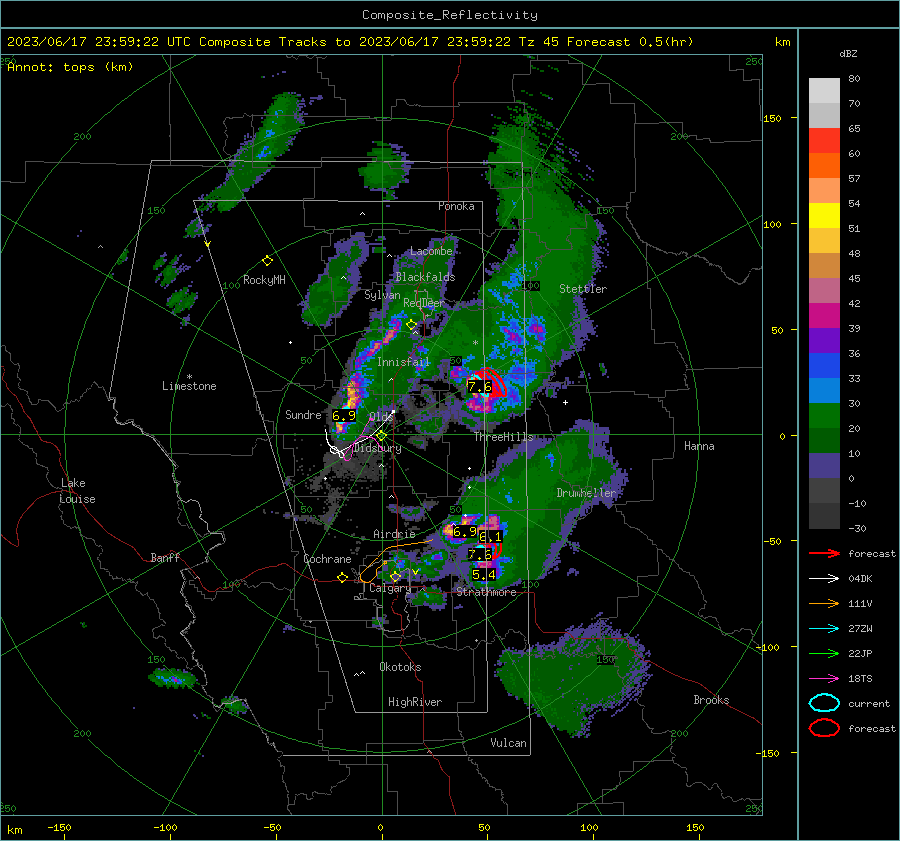Click the Composite_Reflectivity title

coord(450,15)
